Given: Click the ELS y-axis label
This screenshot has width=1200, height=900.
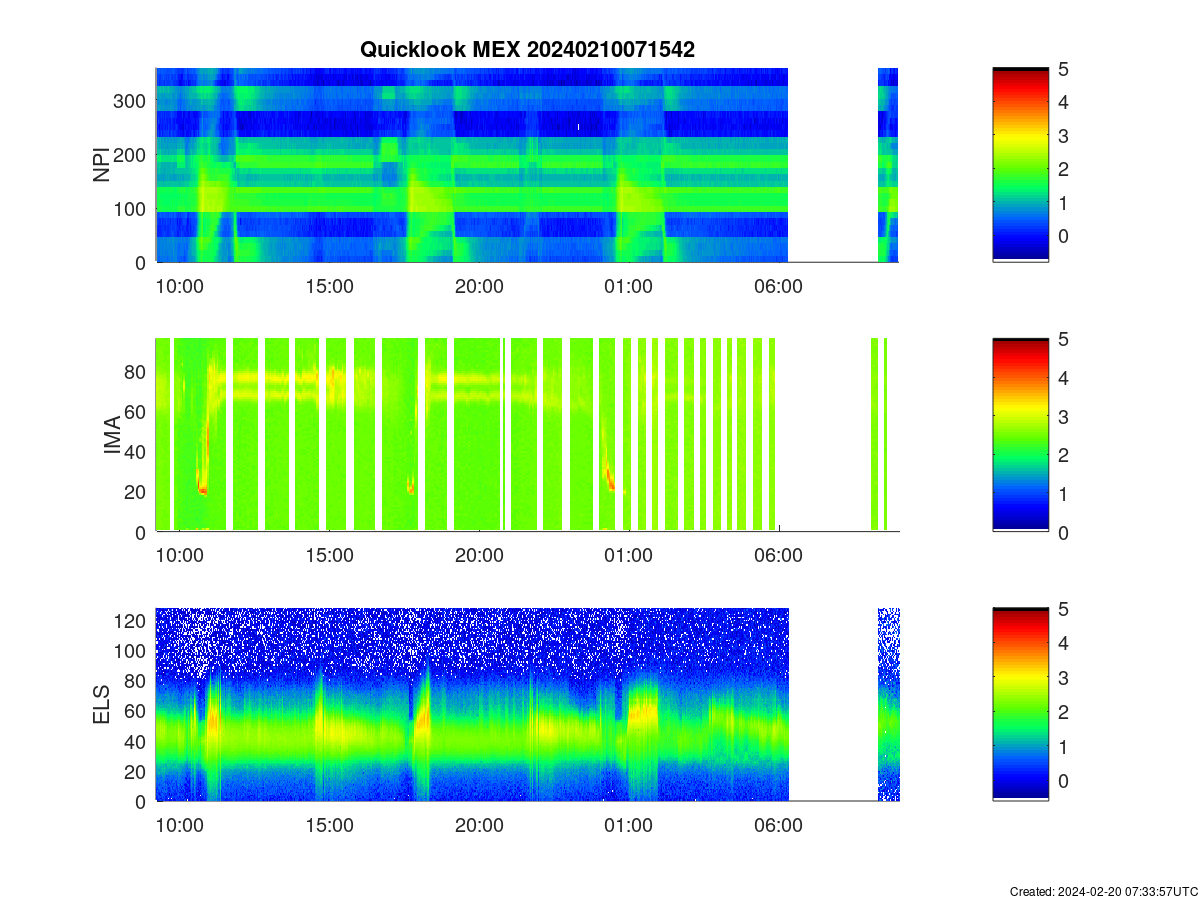Looking at the screenshot, I should pos(101,705).
